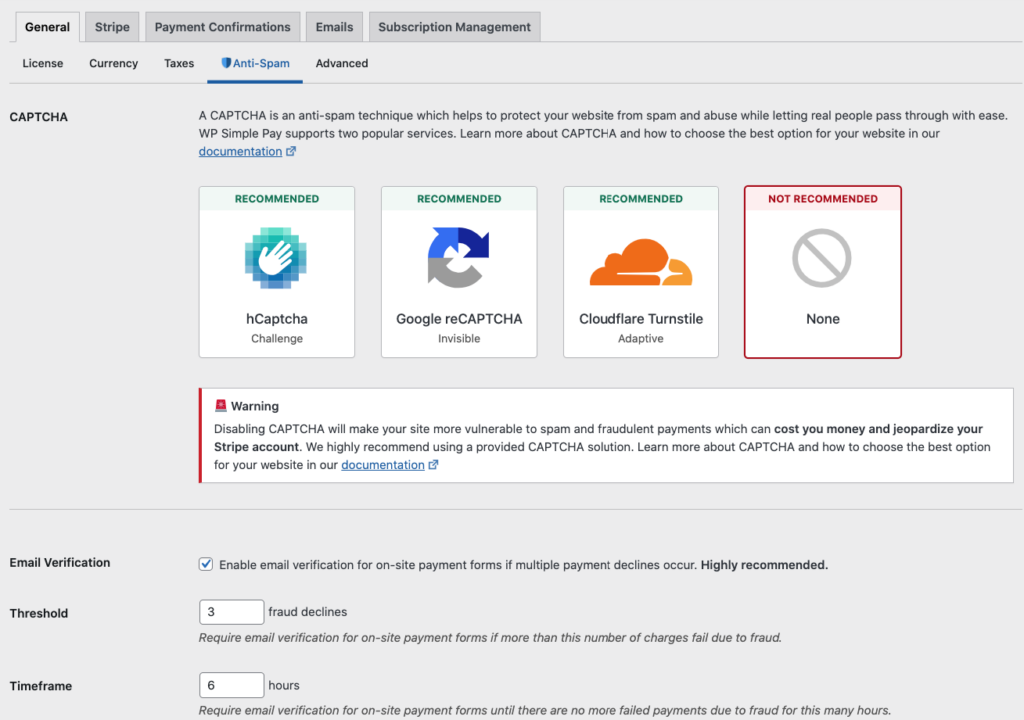Click the Cloudflare Turnstile cloud logo
Image resolution: width=1024 pixels, height=720 pixels.
pyautogui.click(x=640, y=262)
